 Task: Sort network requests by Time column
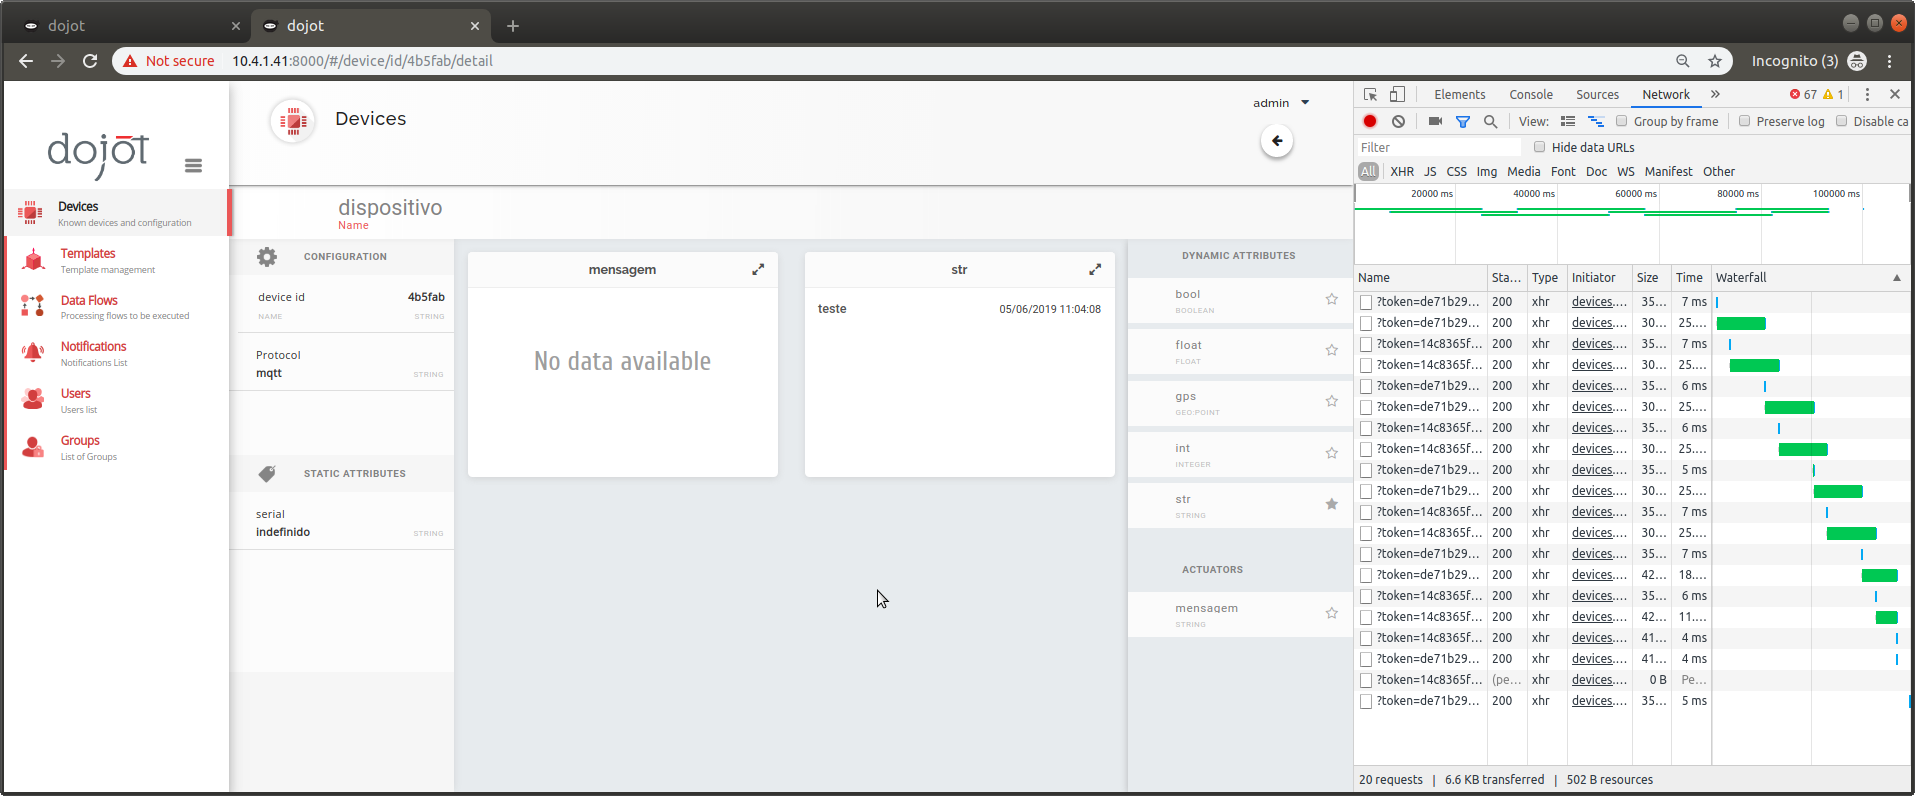click(x=1691, y=277)
